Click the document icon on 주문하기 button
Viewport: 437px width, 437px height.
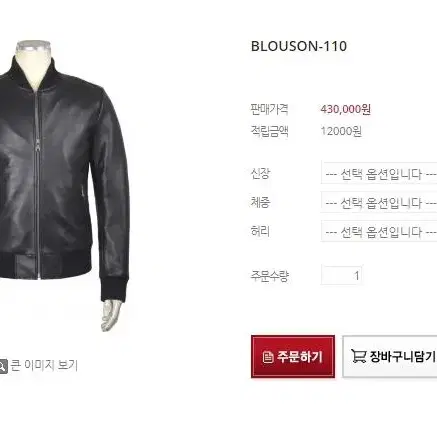[268, 357]
